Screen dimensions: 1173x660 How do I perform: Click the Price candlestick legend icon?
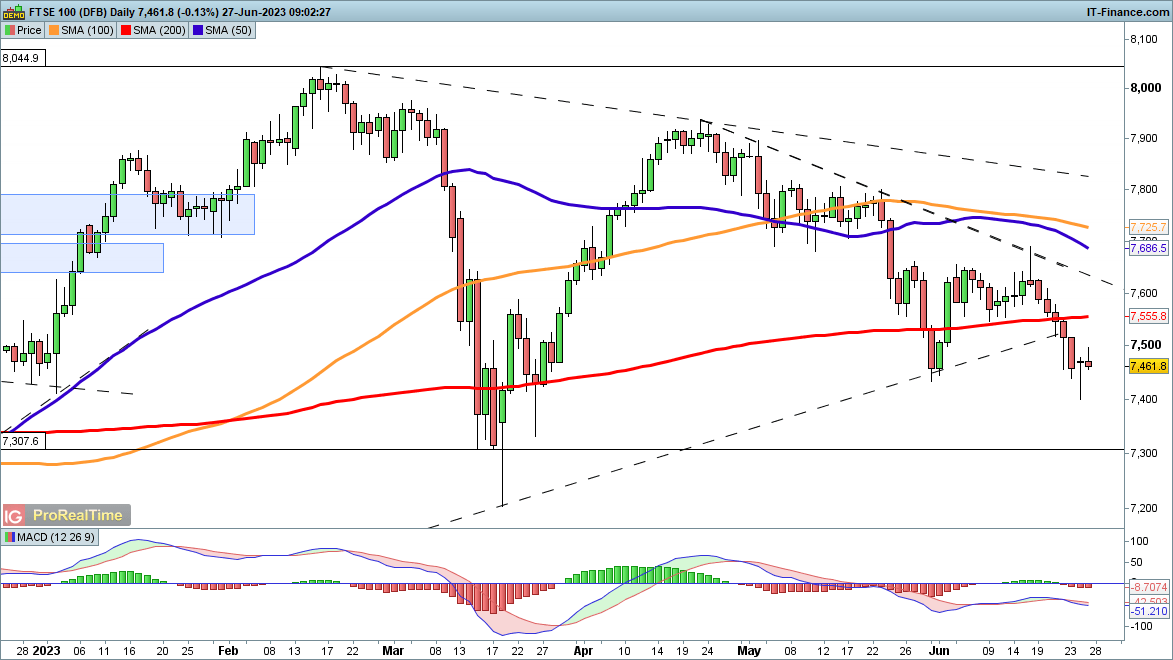pyautogui.click(x=9, y=30)
